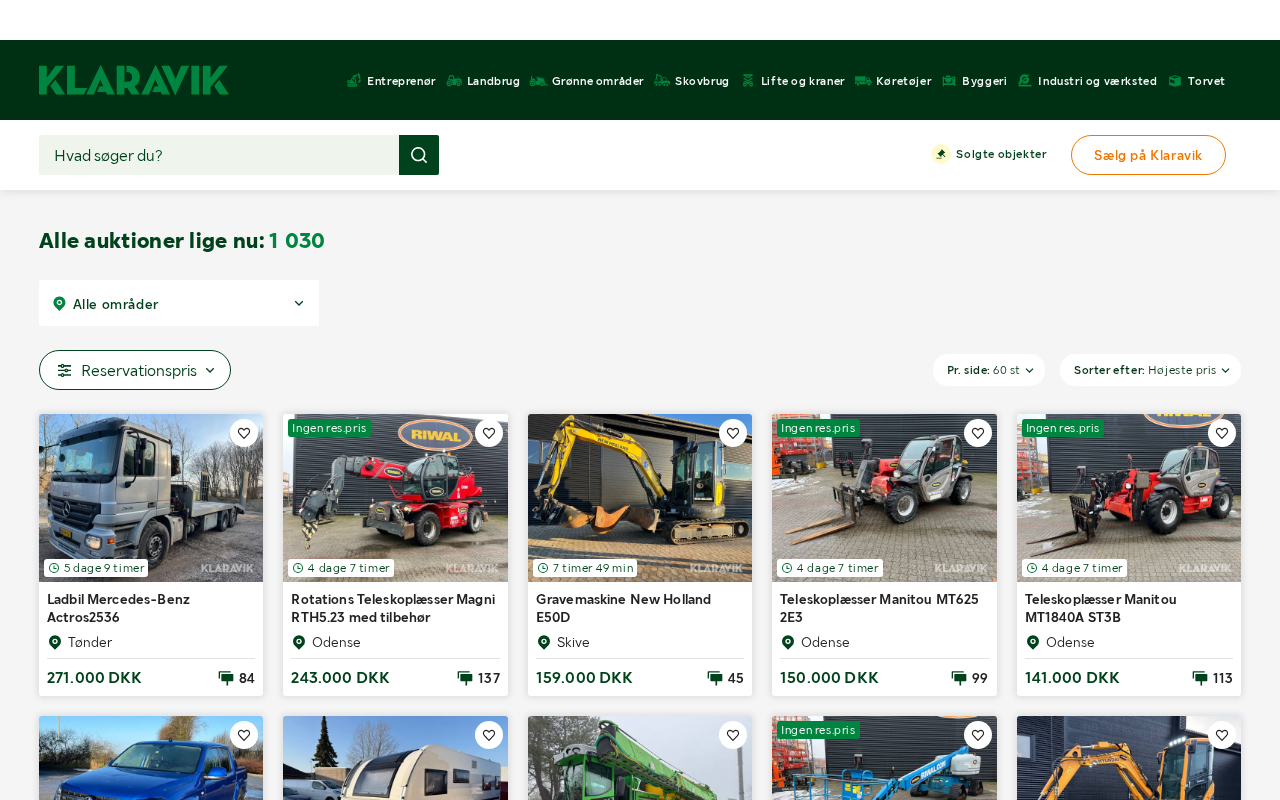
Task: Open the Køretøjer menu item
Action: pyautogui.click(x=903, y=81)
